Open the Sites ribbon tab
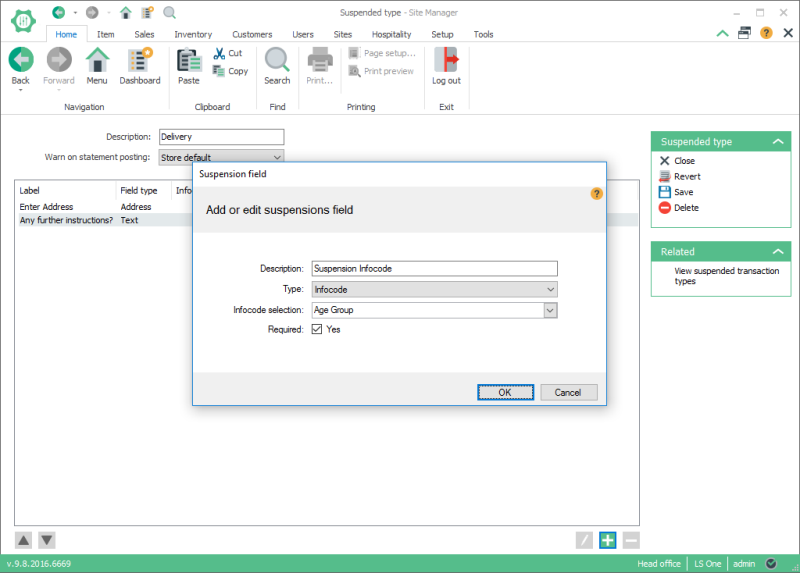Viewport: 800px width, 573px height. click(342, 34)
